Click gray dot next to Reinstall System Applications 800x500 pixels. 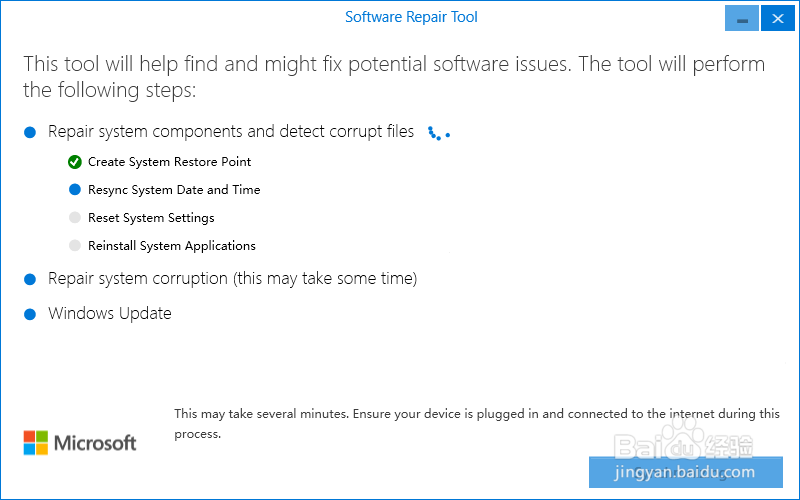(x=75, y=246)
